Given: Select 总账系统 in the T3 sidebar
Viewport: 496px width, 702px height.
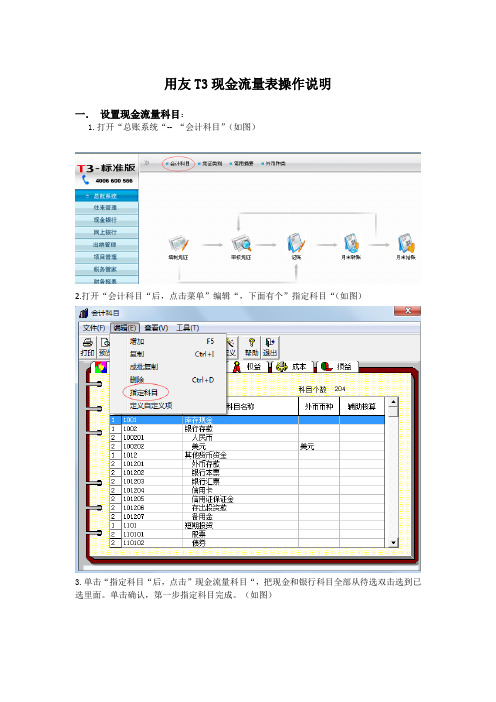Looking at the screenshot, I should (x=107, y=196).
